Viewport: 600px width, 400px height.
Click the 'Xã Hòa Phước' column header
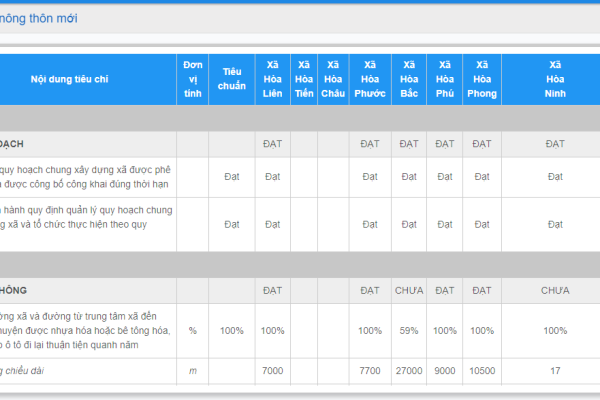pos(370,79)
